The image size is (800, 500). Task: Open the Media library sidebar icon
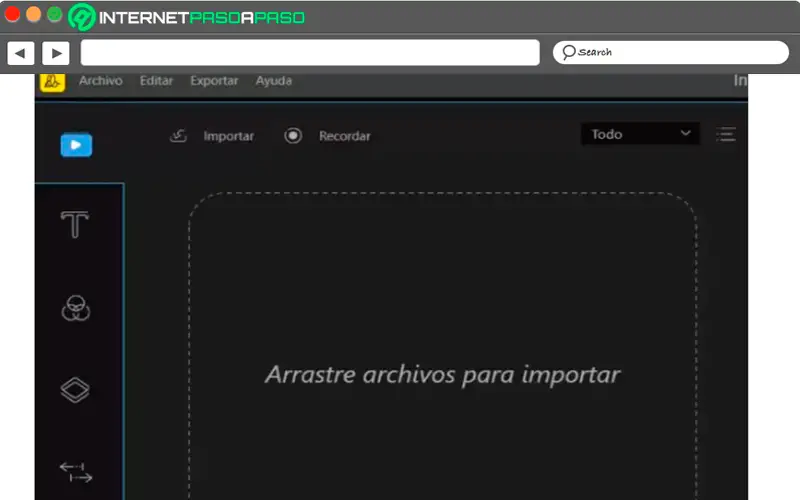(x=77, y=145)
